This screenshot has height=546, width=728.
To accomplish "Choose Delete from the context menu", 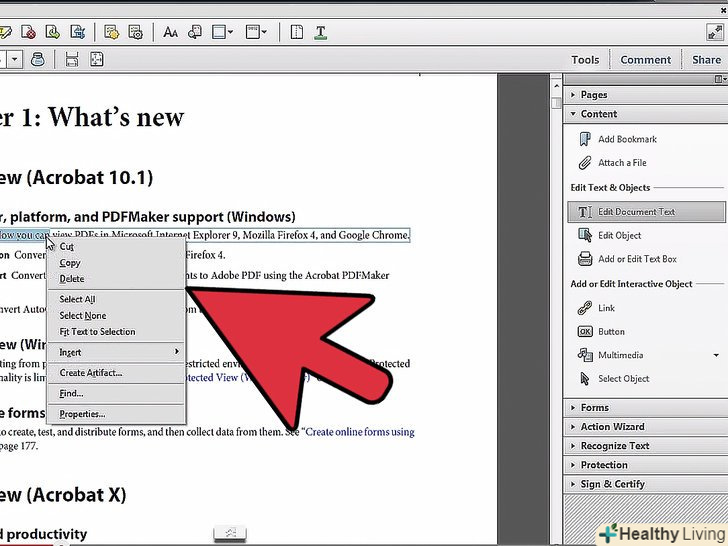I will pos(116,279).
